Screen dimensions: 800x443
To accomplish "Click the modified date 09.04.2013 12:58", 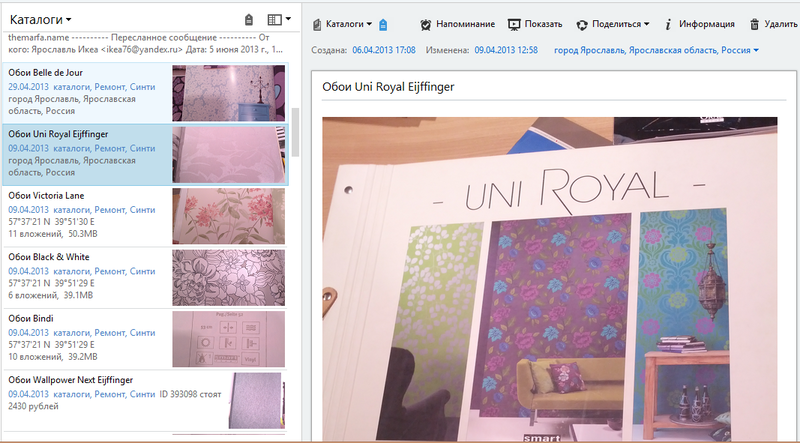I will pyautogui.click(x=506, y=50).
